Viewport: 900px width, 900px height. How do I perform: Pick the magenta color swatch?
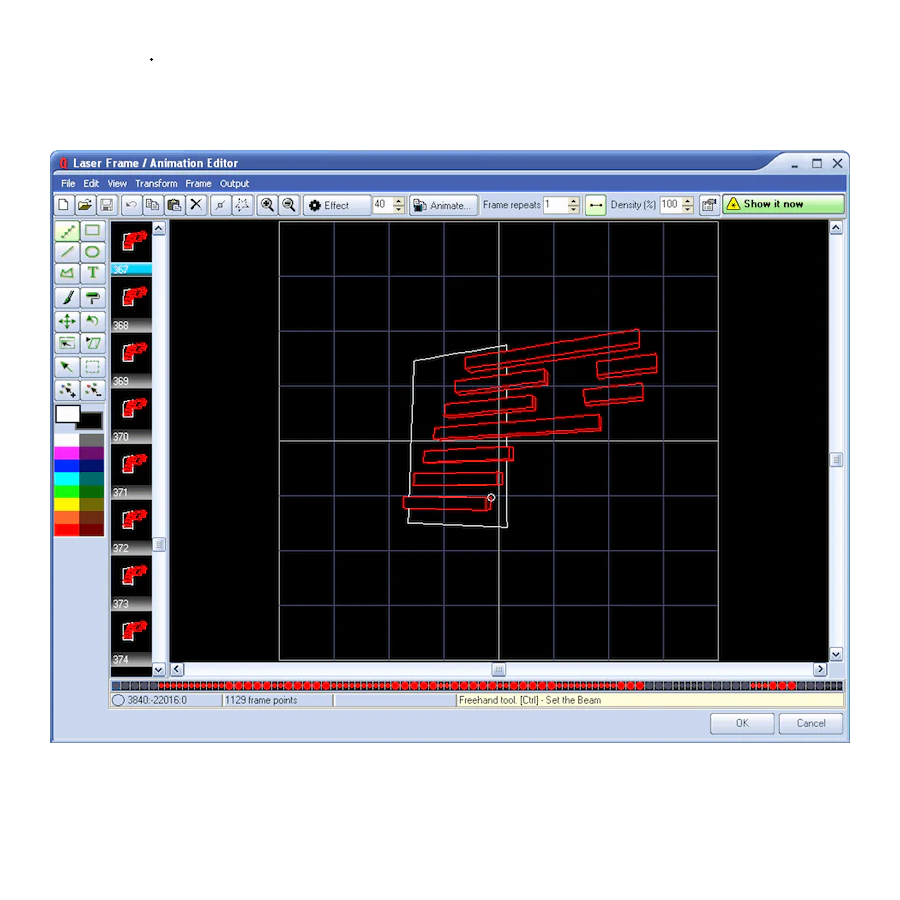[67, 453]
